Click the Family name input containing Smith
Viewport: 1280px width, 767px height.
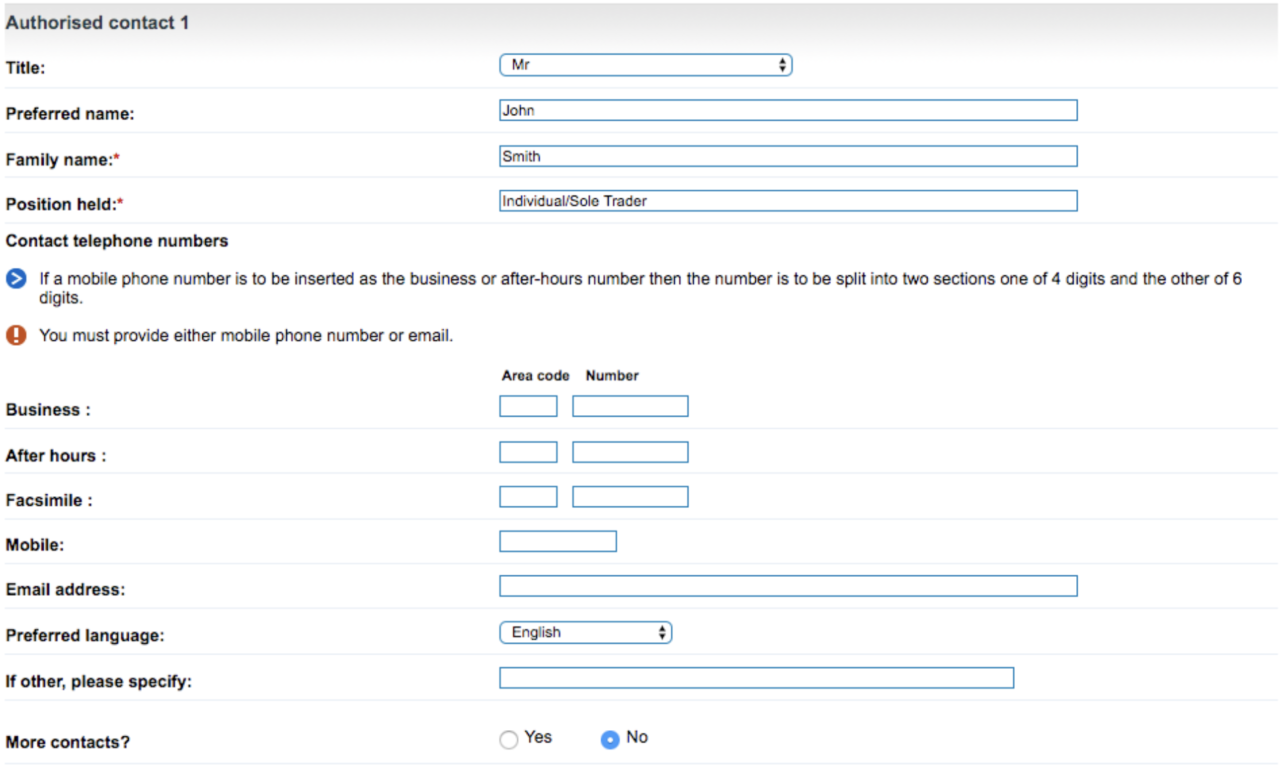(788, 156)
